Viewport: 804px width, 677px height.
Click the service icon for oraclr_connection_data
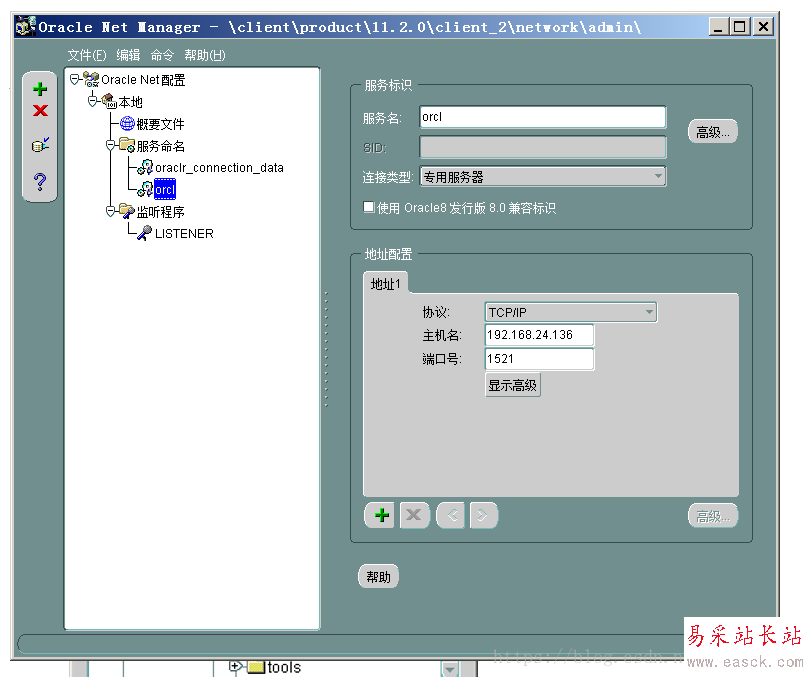[x=145, y=167]
